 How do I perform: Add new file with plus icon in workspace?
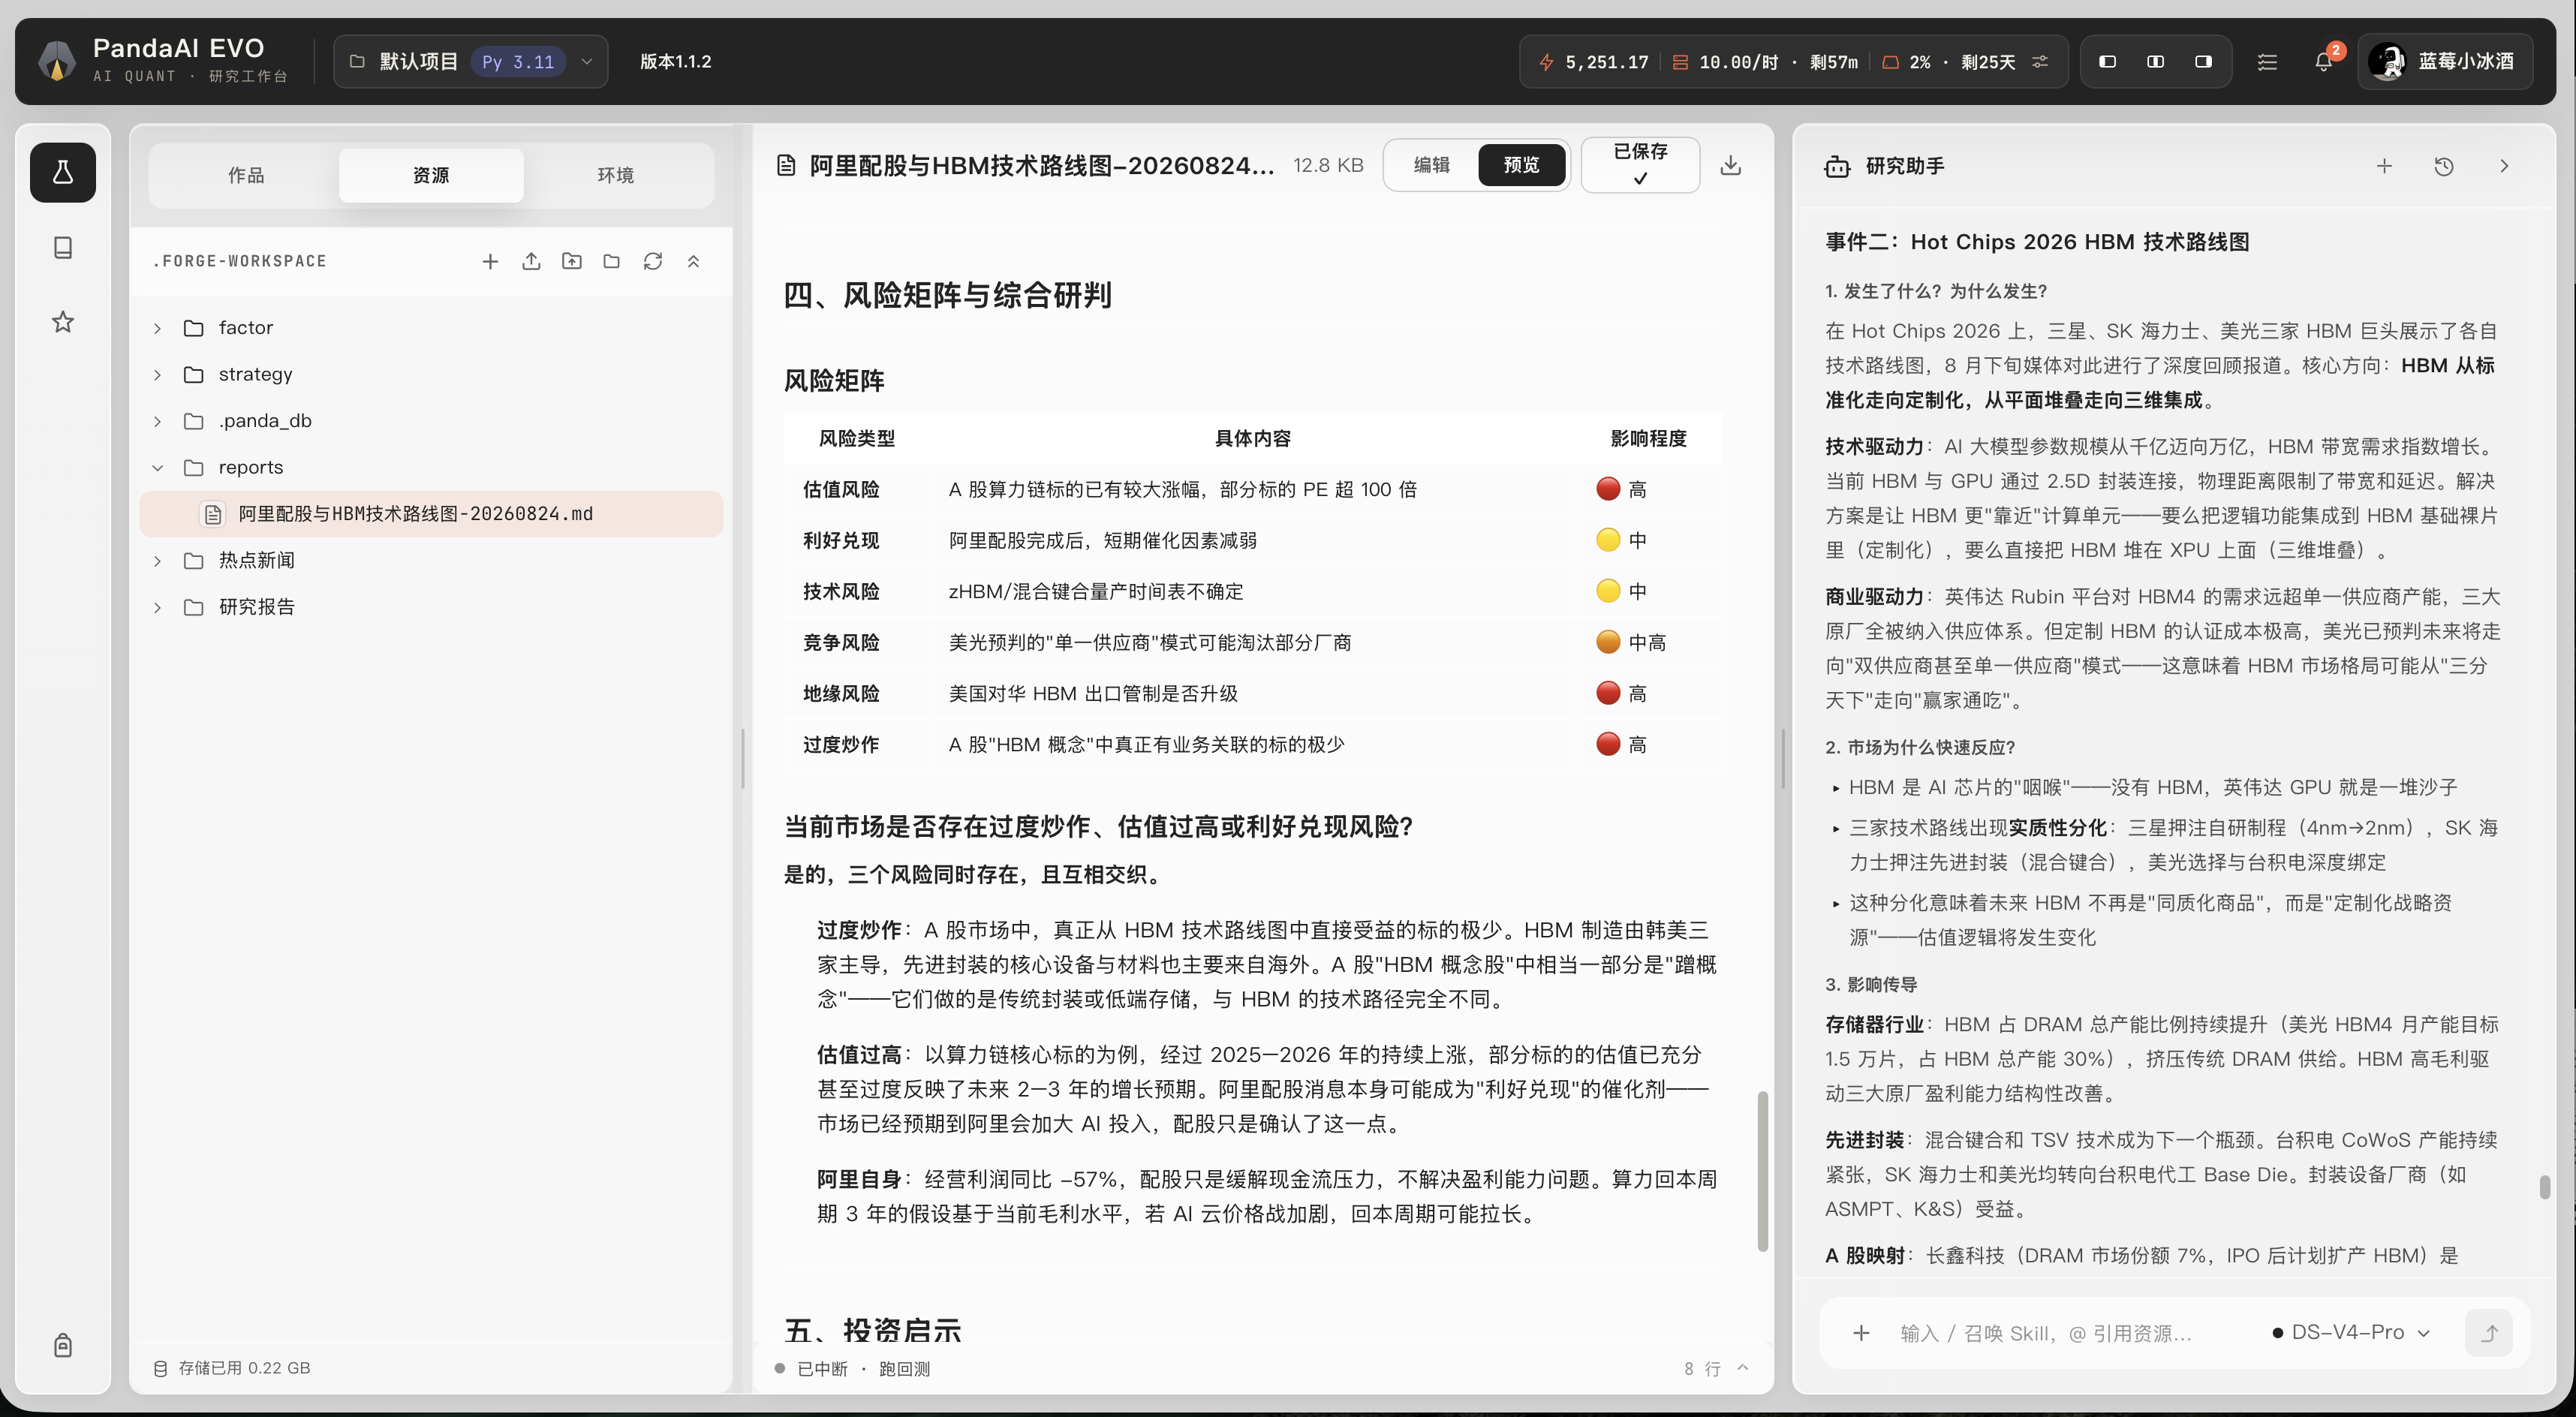point(490,261)
